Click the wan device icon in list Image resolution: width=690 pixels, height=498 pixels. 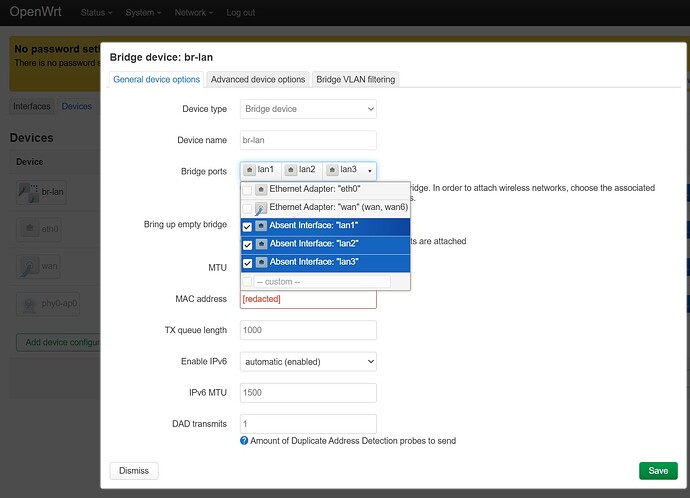[x=29, y=266]
